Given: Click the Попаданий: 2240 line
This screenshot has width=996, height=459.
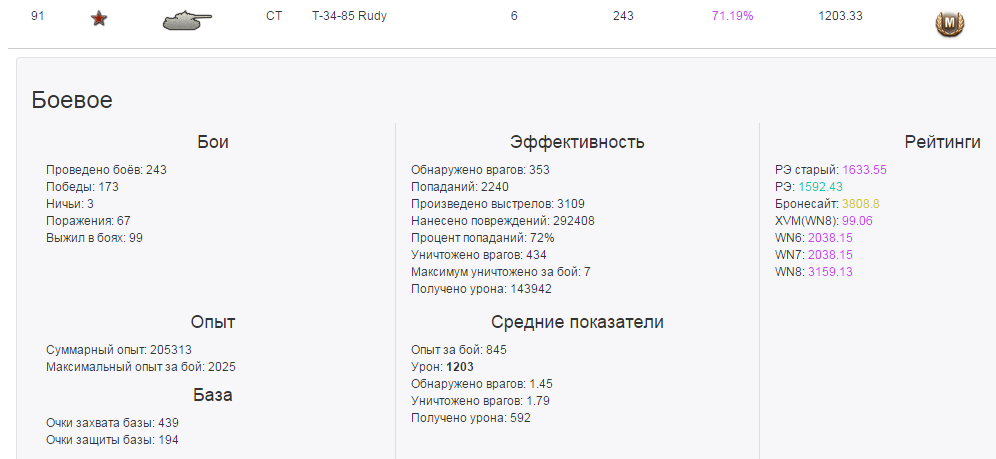Looking at the screenshot, I should point(460,187).
